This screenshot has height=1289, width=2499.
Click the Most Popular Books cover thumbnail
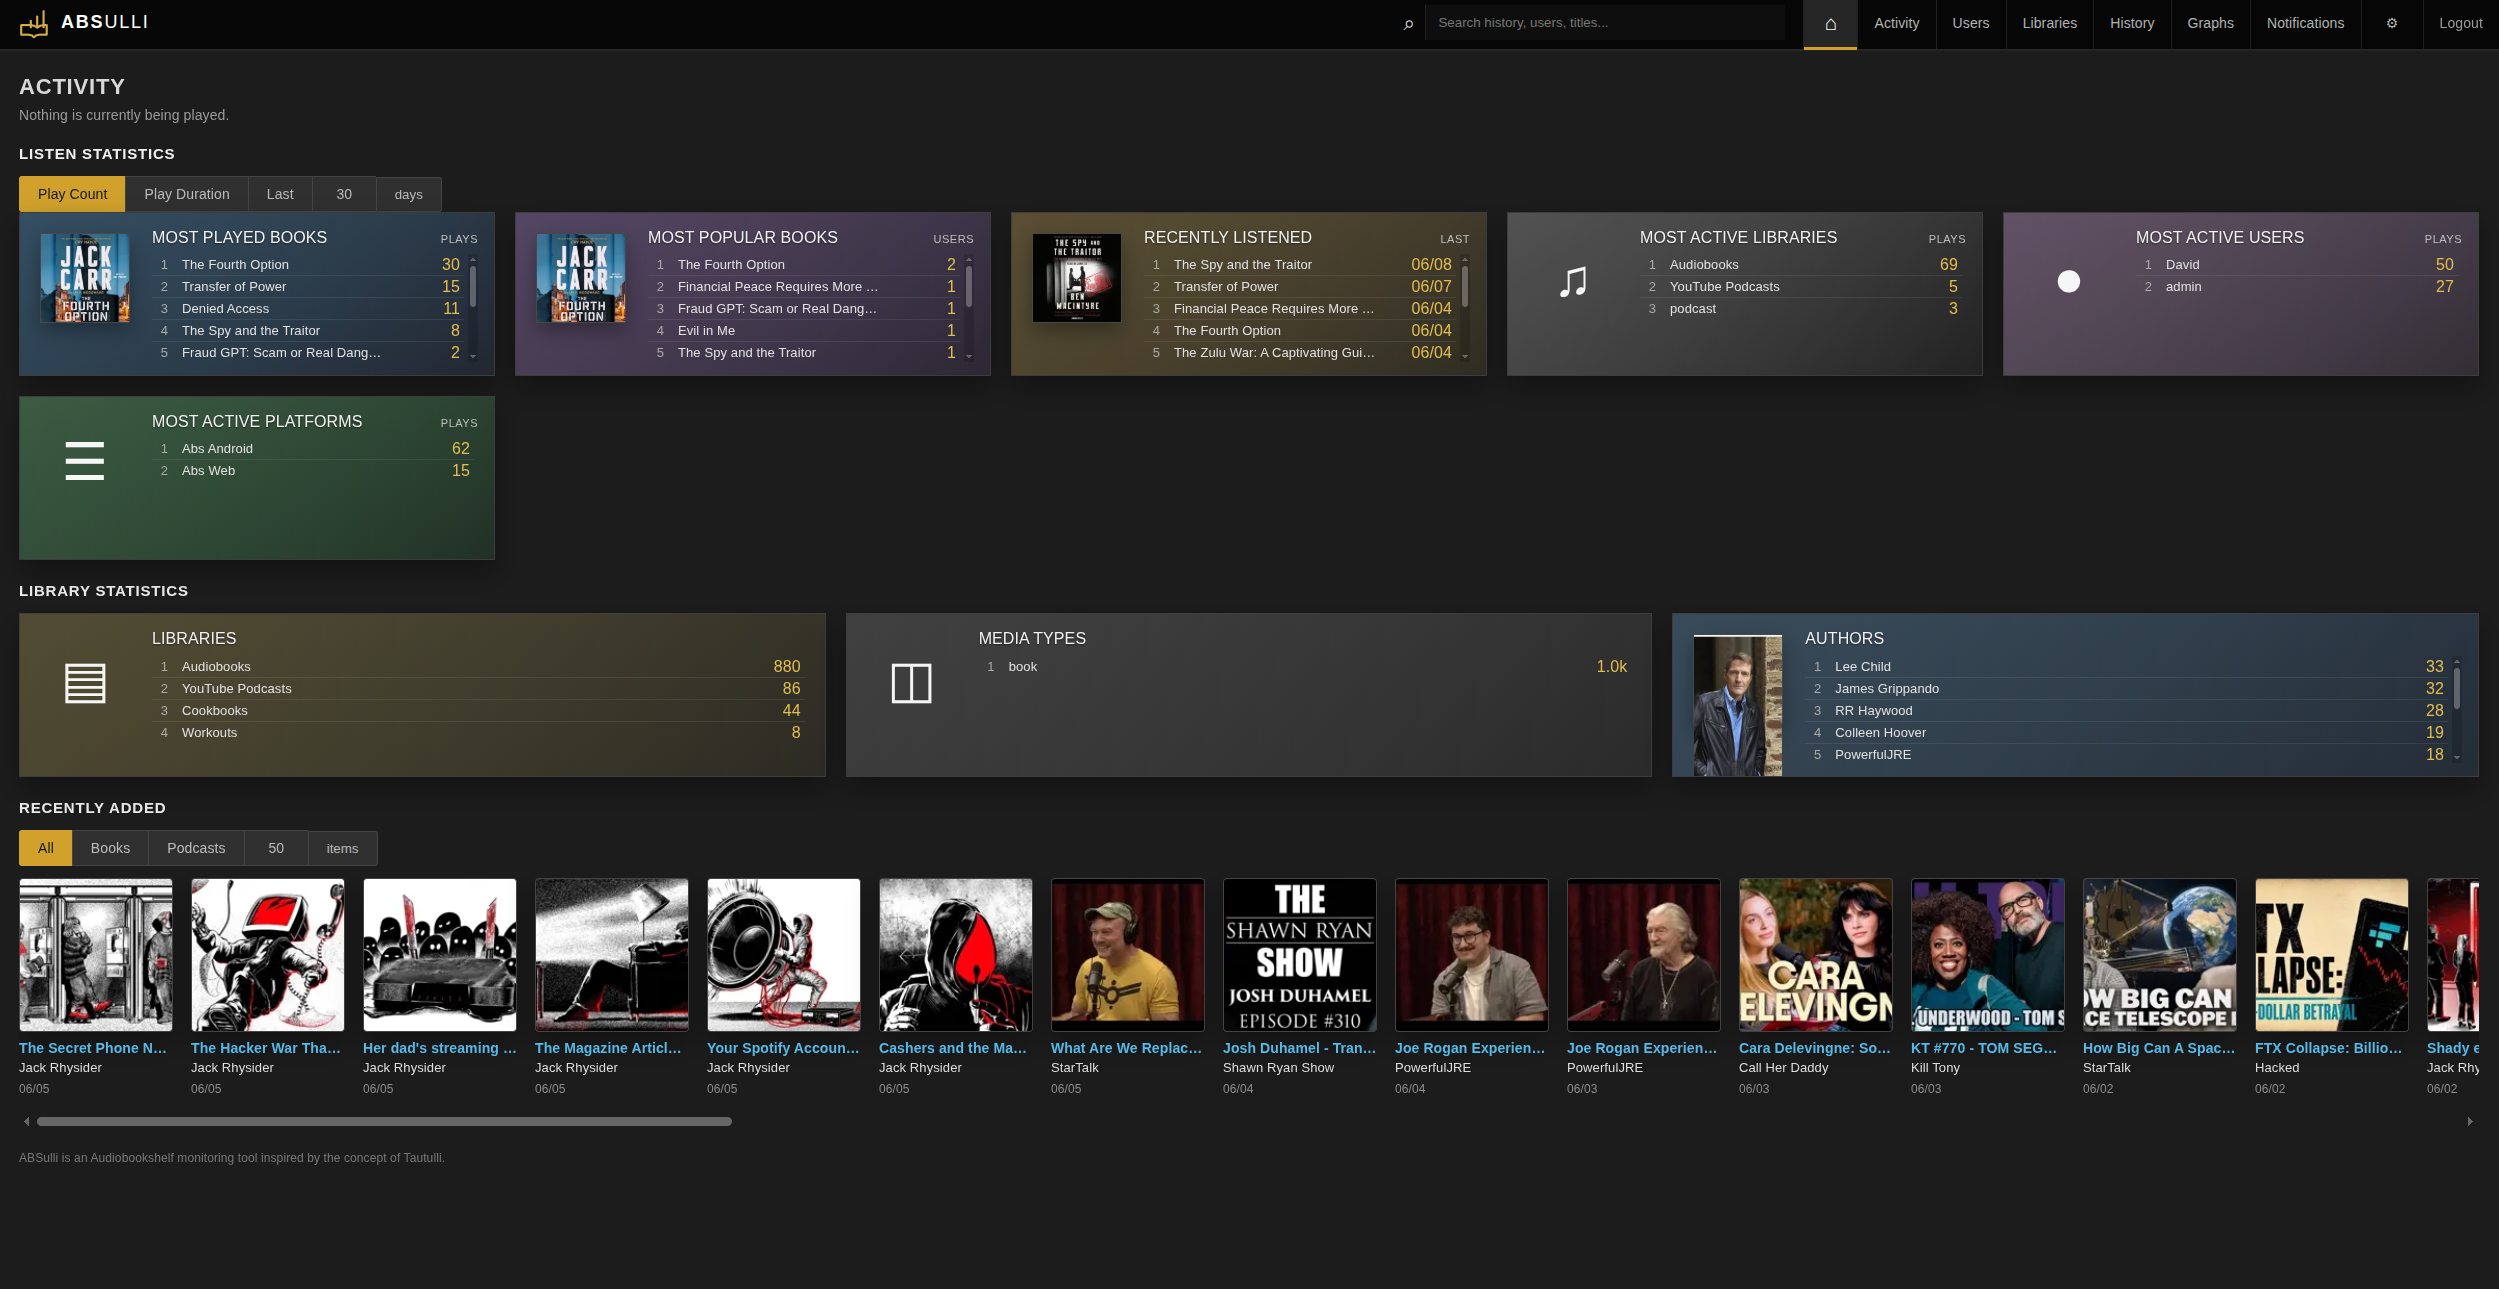pos(581,278)
